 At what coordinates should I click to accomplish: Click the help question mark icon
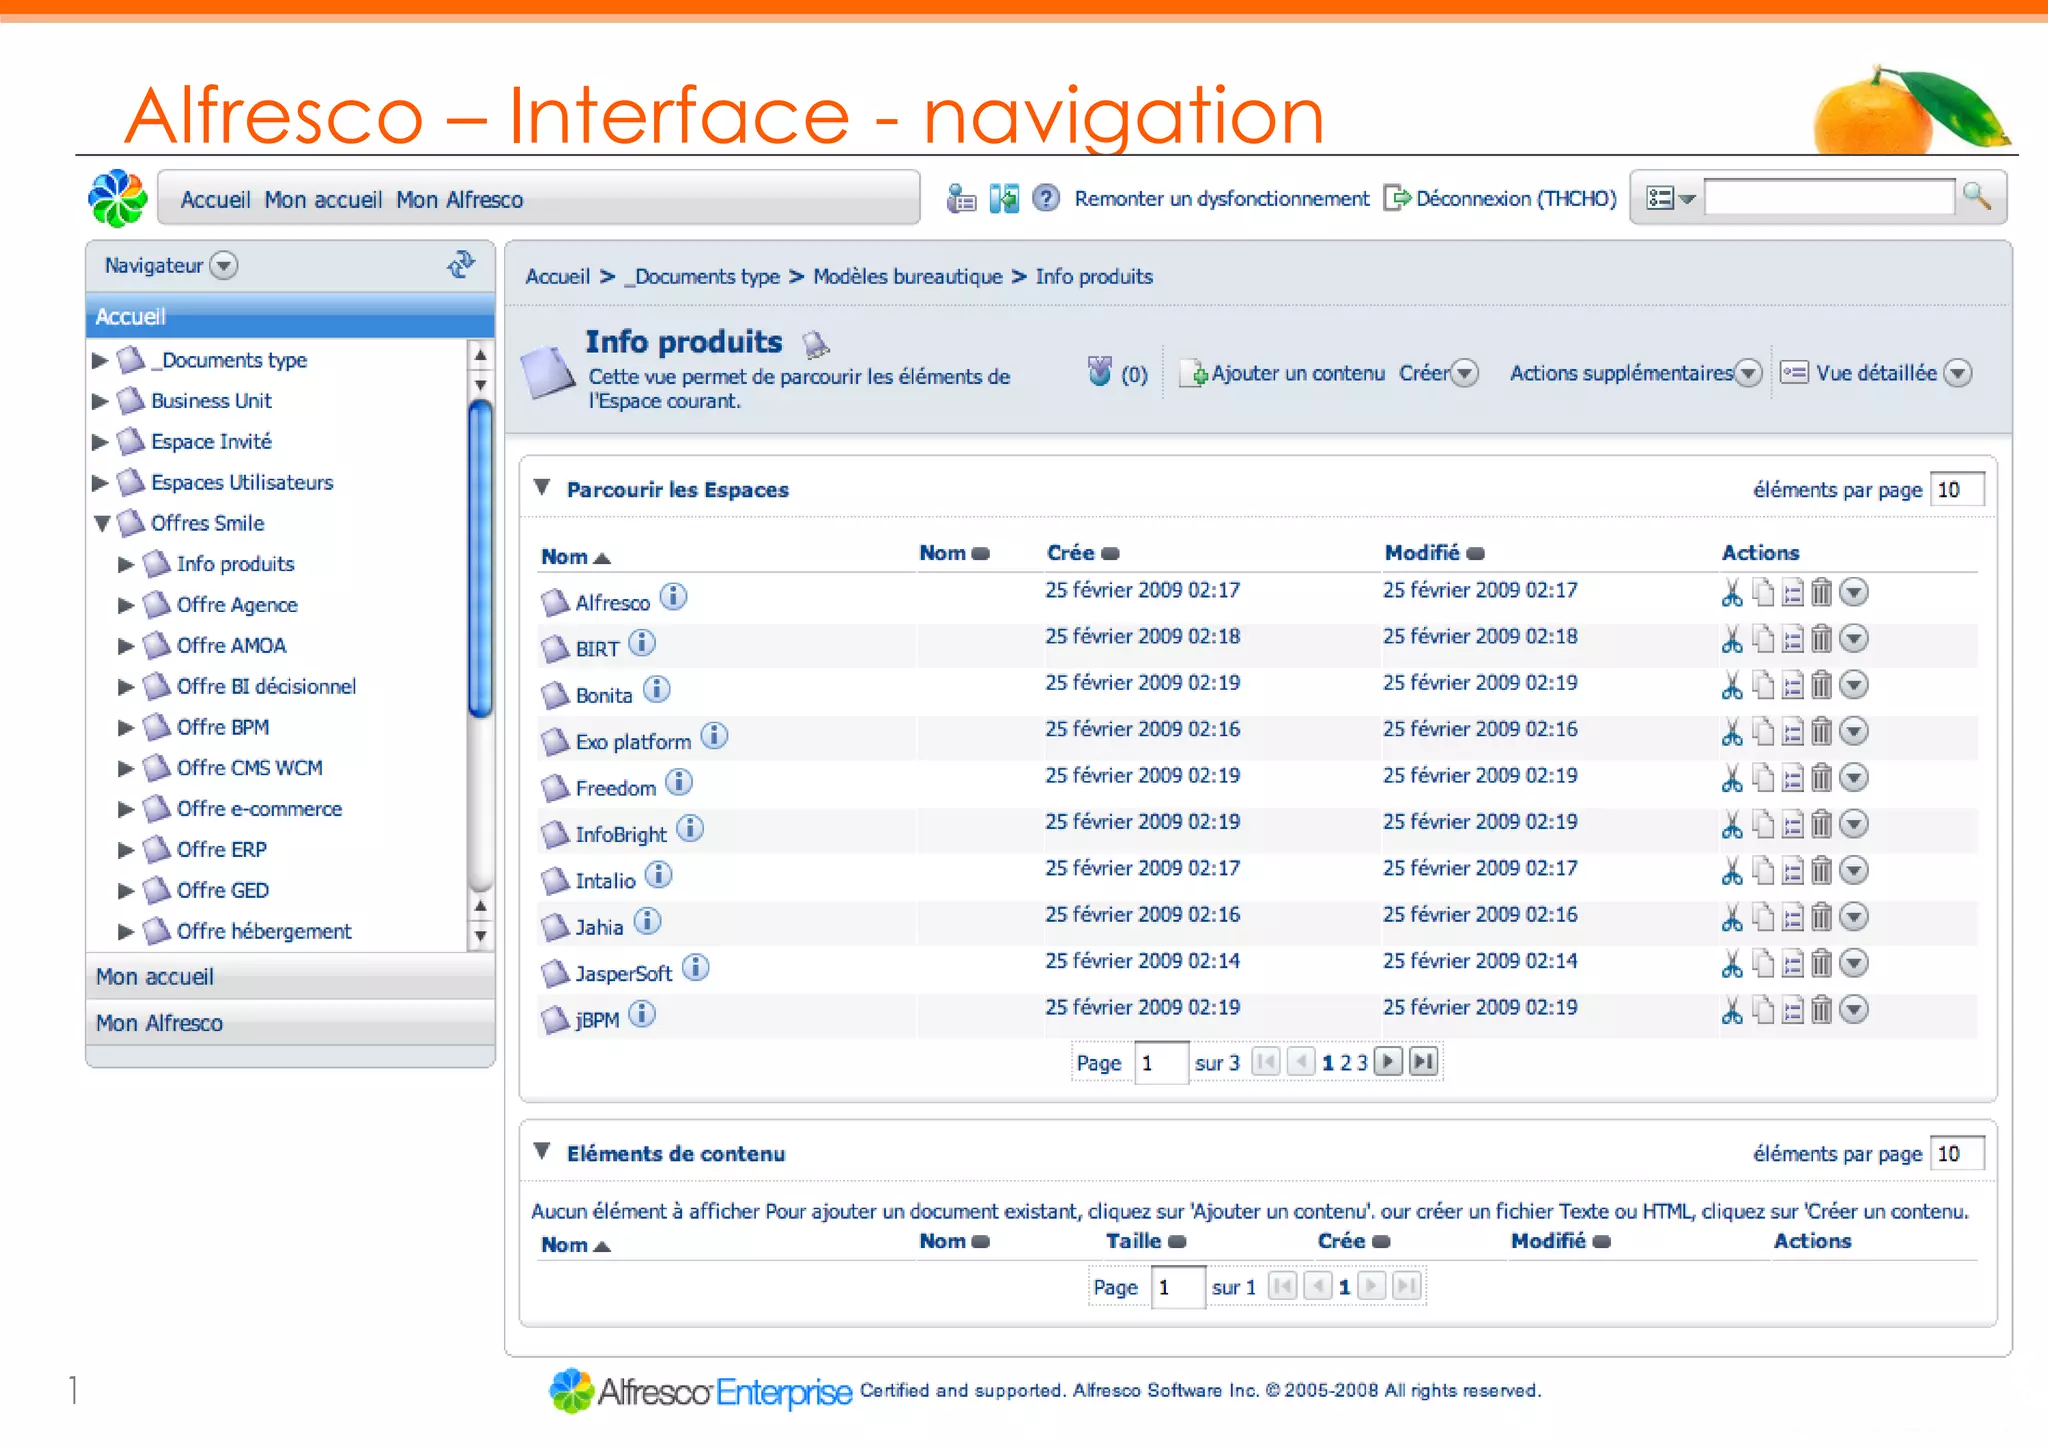click(1045, 198)
